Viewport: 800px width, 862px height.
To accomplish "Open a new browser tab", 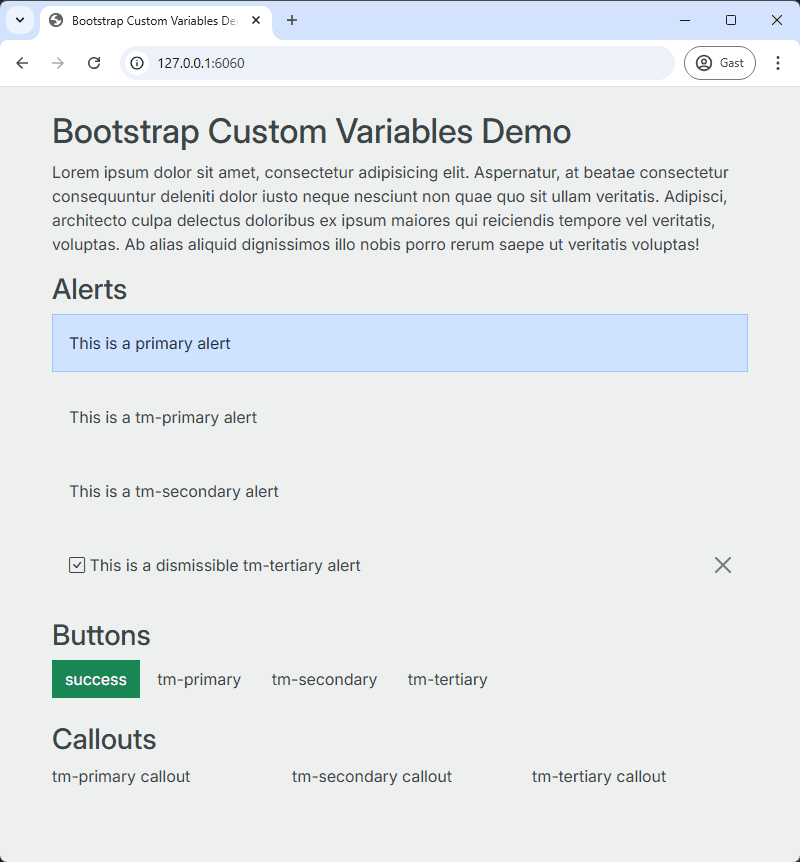I will (x=292, y=20).
